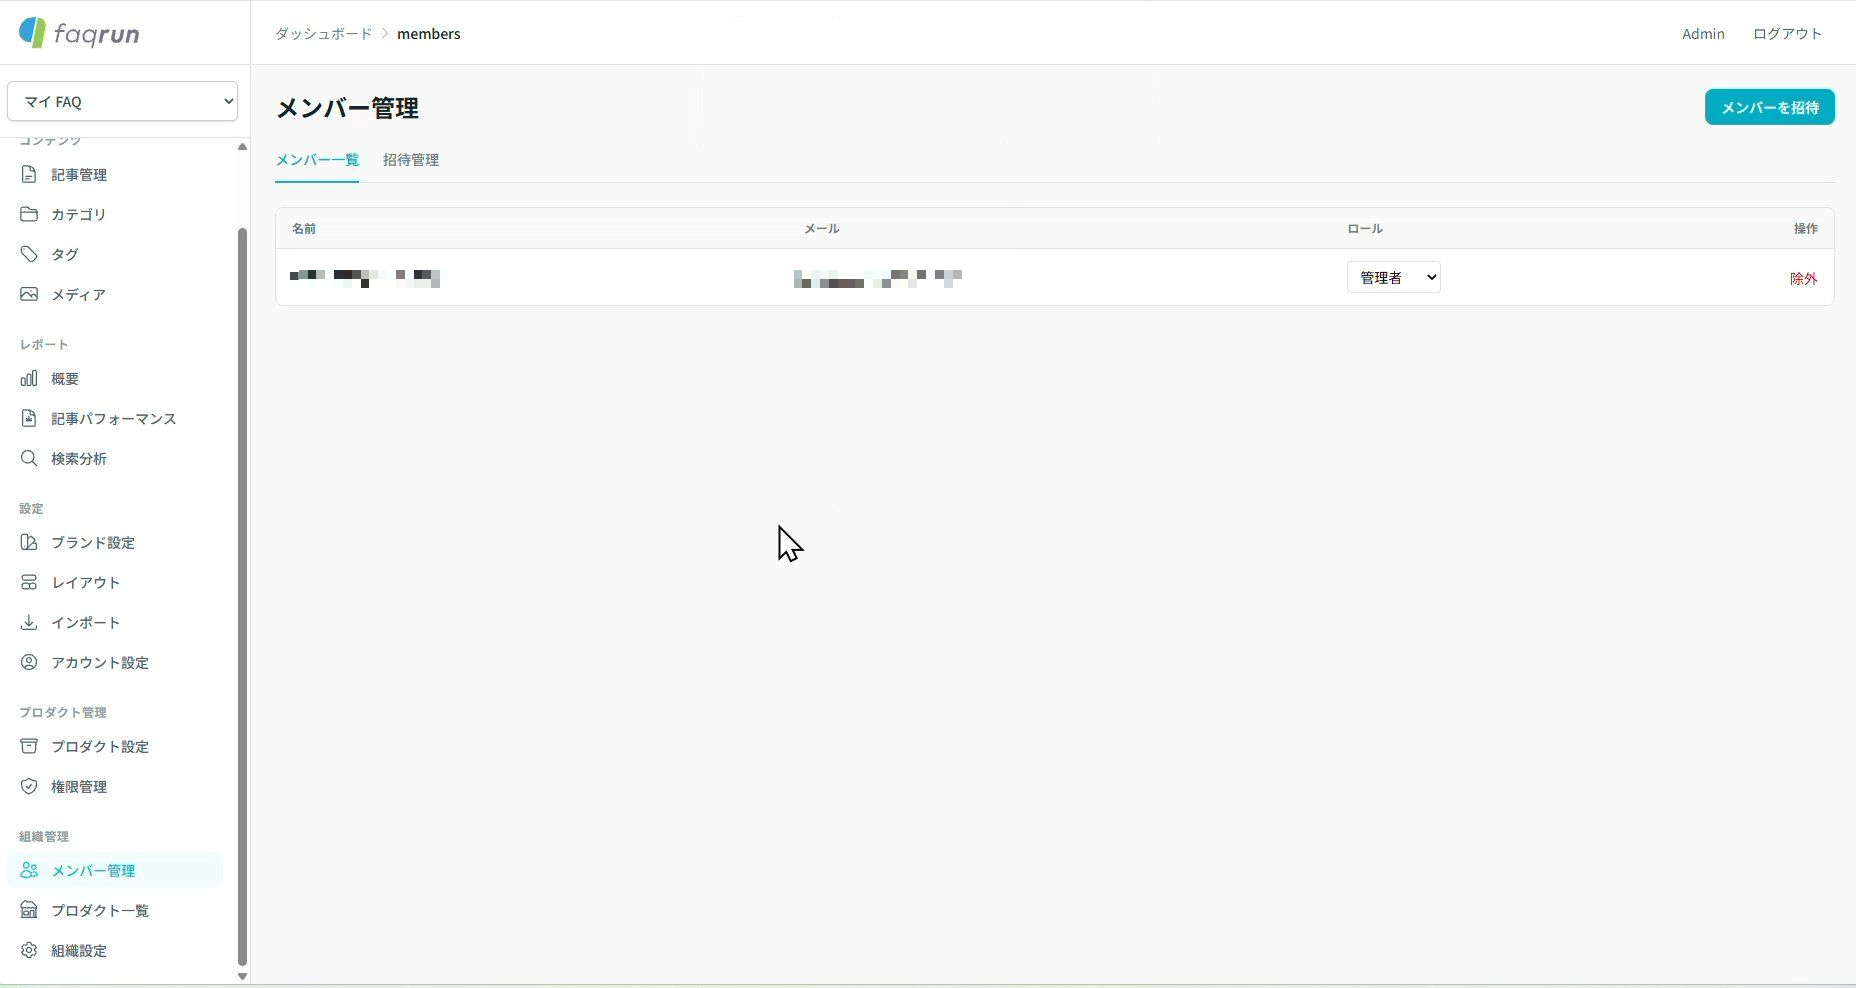This screenshot has width=1856, height=988.
Task: Click the blurred member email cell
Action: [x=878, y=278]
